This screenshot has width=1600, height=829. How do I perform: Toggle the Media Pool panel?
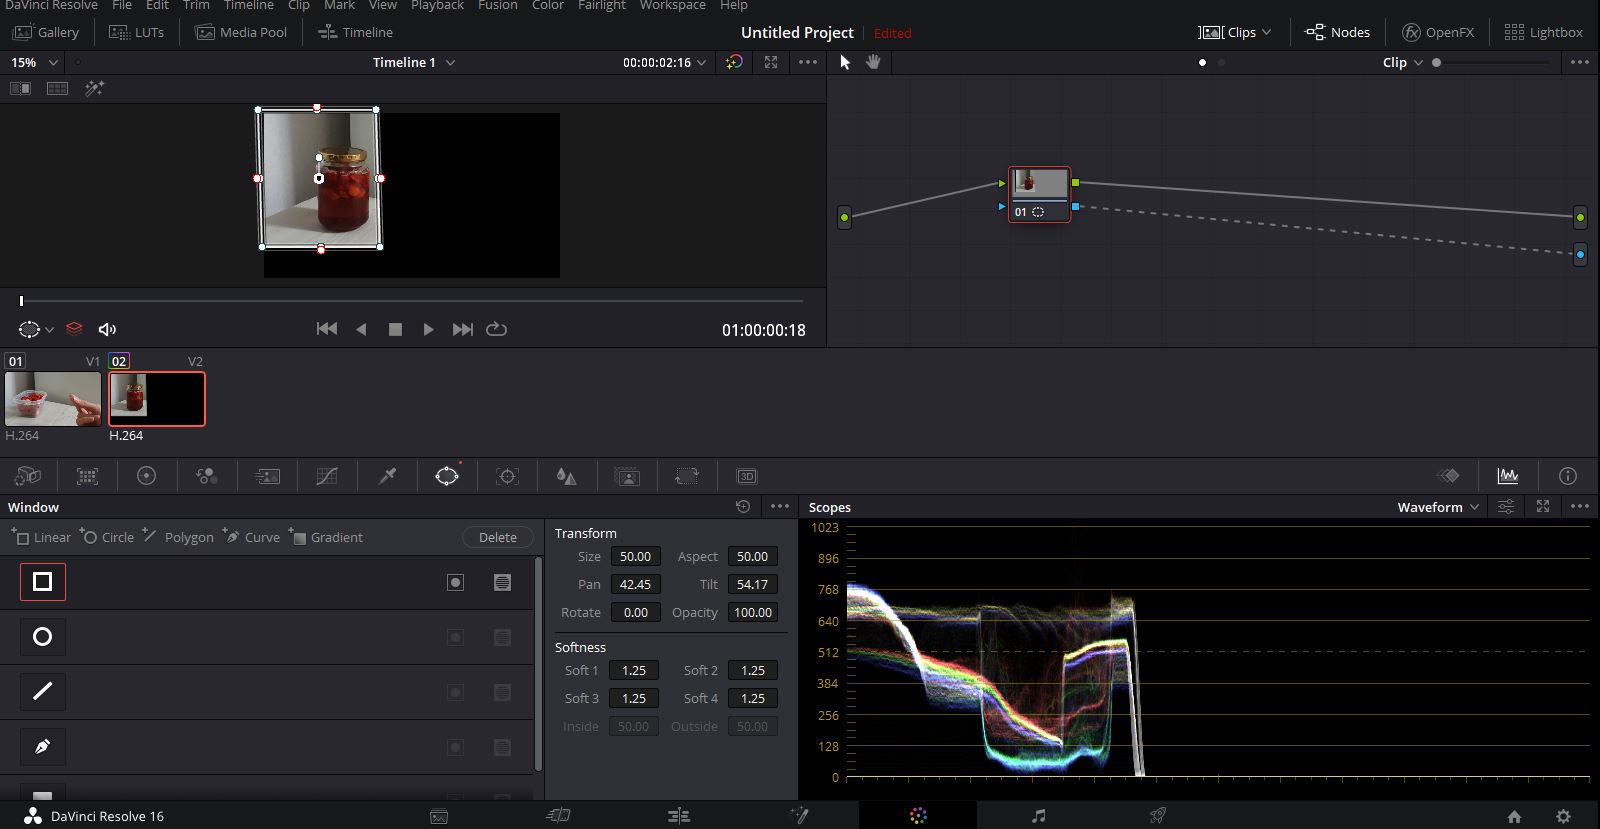[x=241, y=32]
